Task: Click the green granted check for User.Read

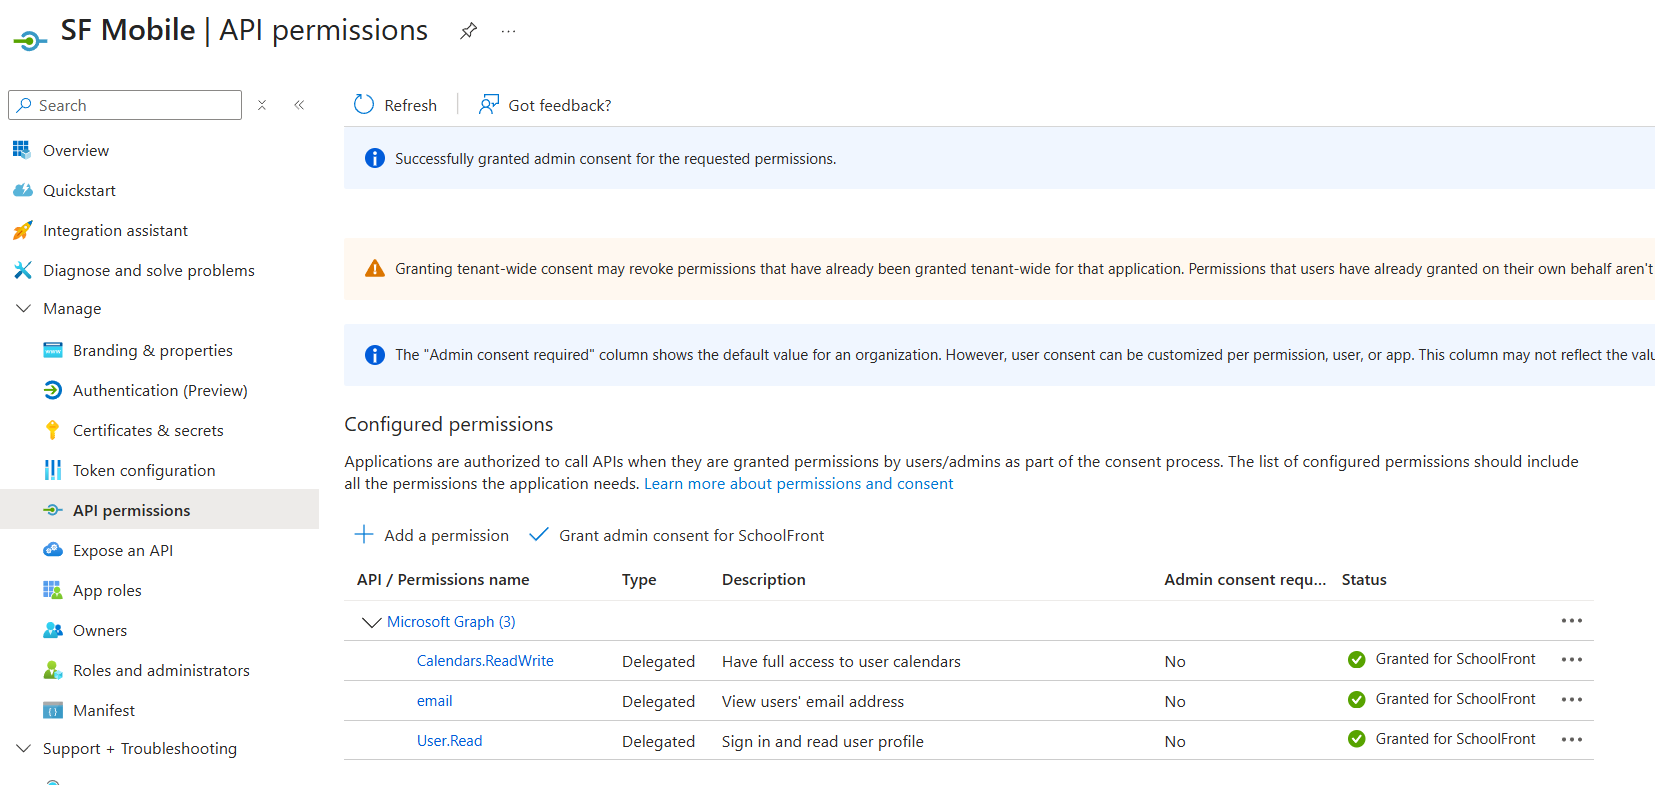Action: tap(1357, 739)
